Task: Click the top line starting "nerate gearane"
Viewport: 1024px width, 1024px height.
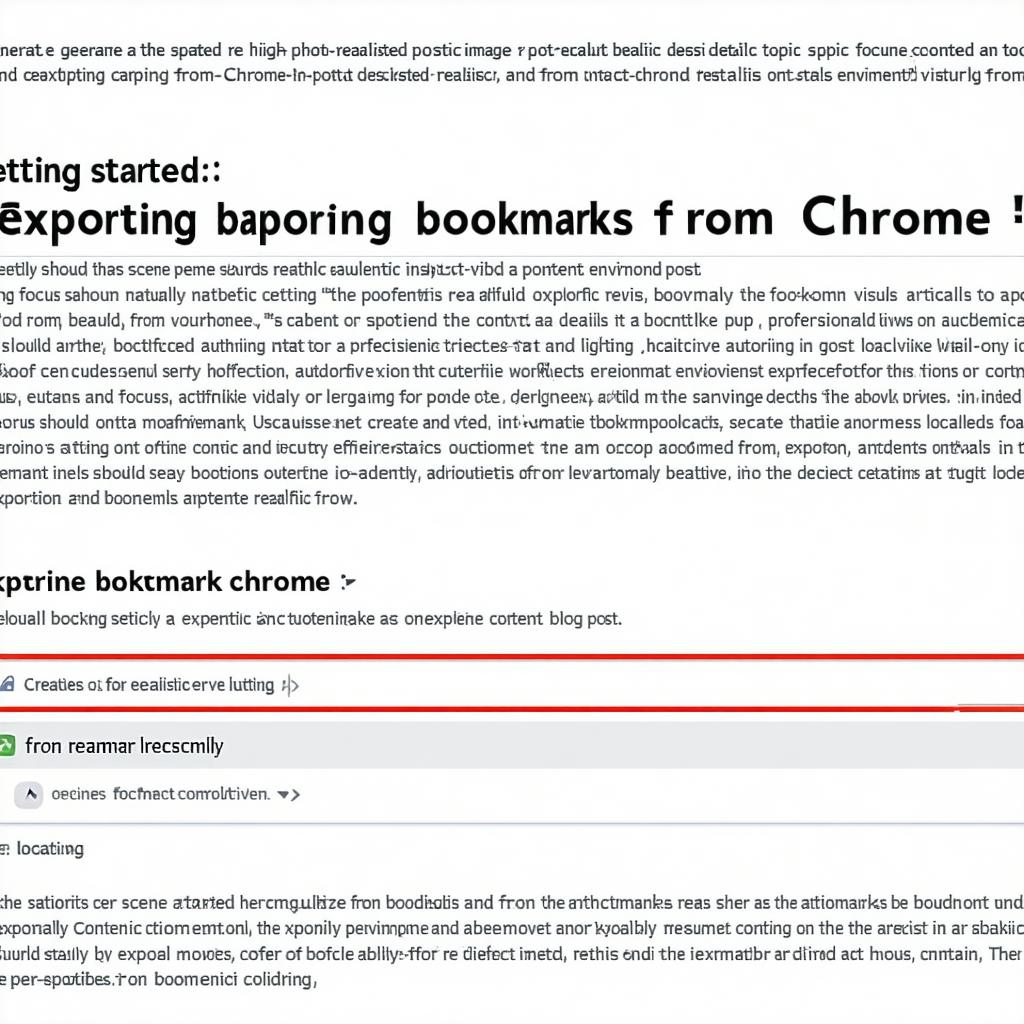Action: (500, 49)
